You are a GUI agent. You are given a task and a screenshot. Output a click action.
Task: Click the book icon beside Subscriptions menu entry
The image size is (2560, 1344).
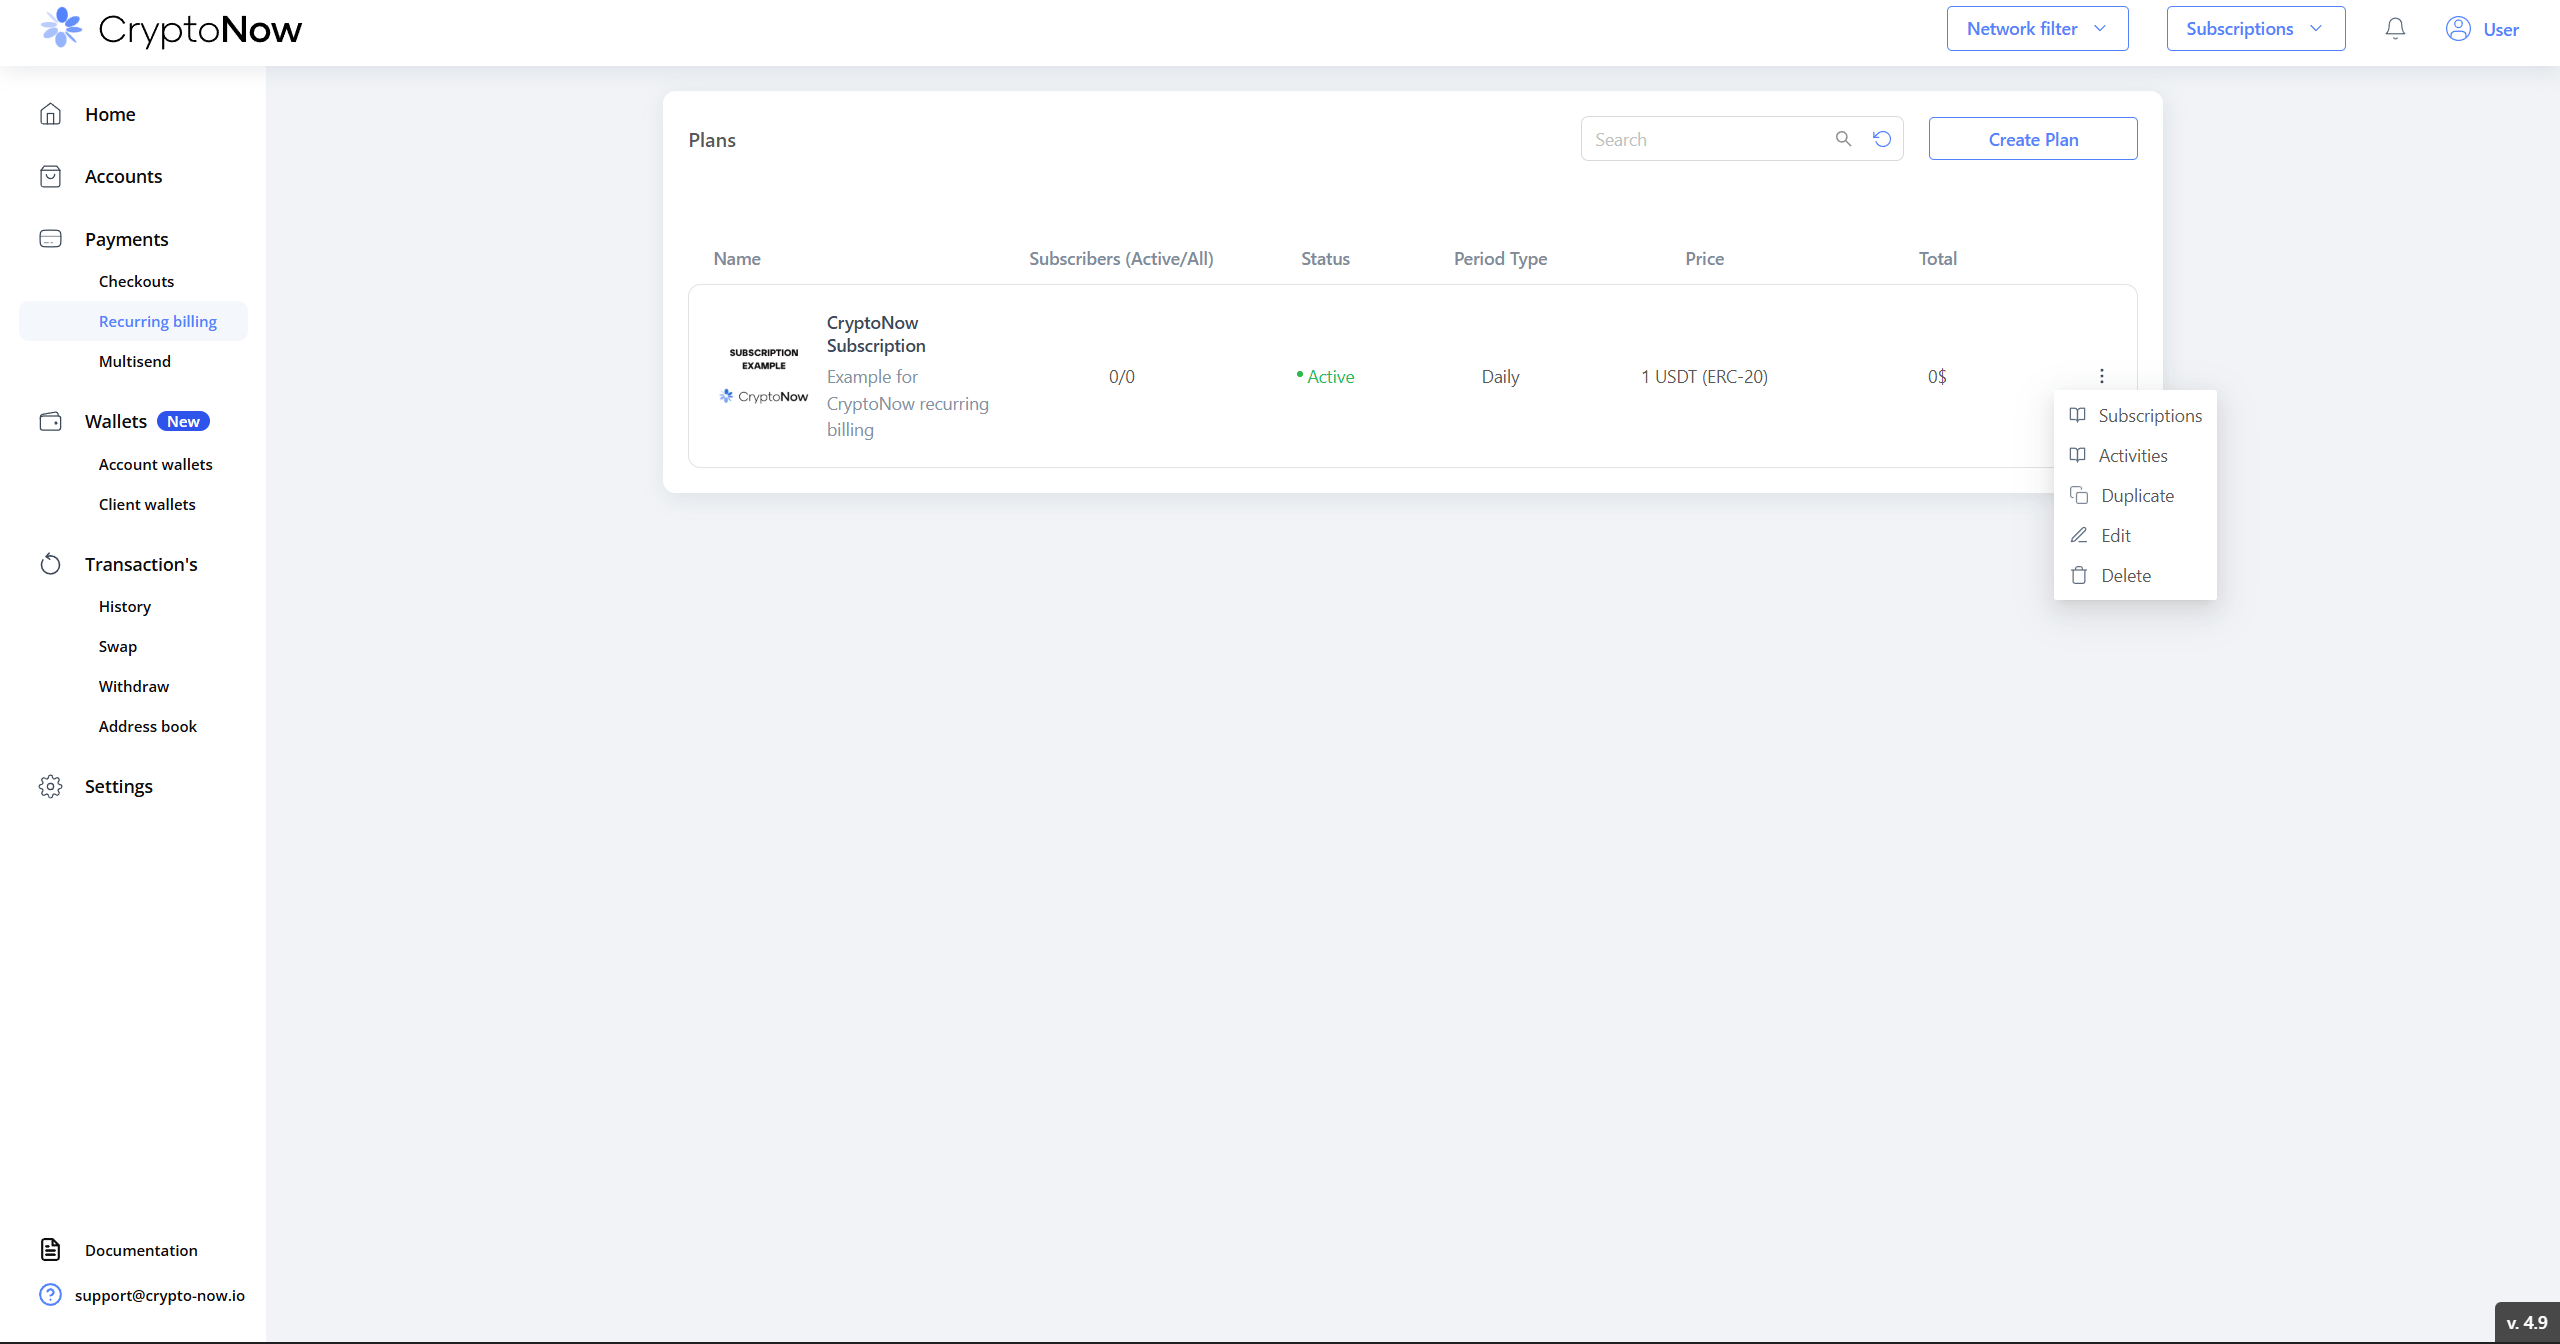(x=2077, y=415)
